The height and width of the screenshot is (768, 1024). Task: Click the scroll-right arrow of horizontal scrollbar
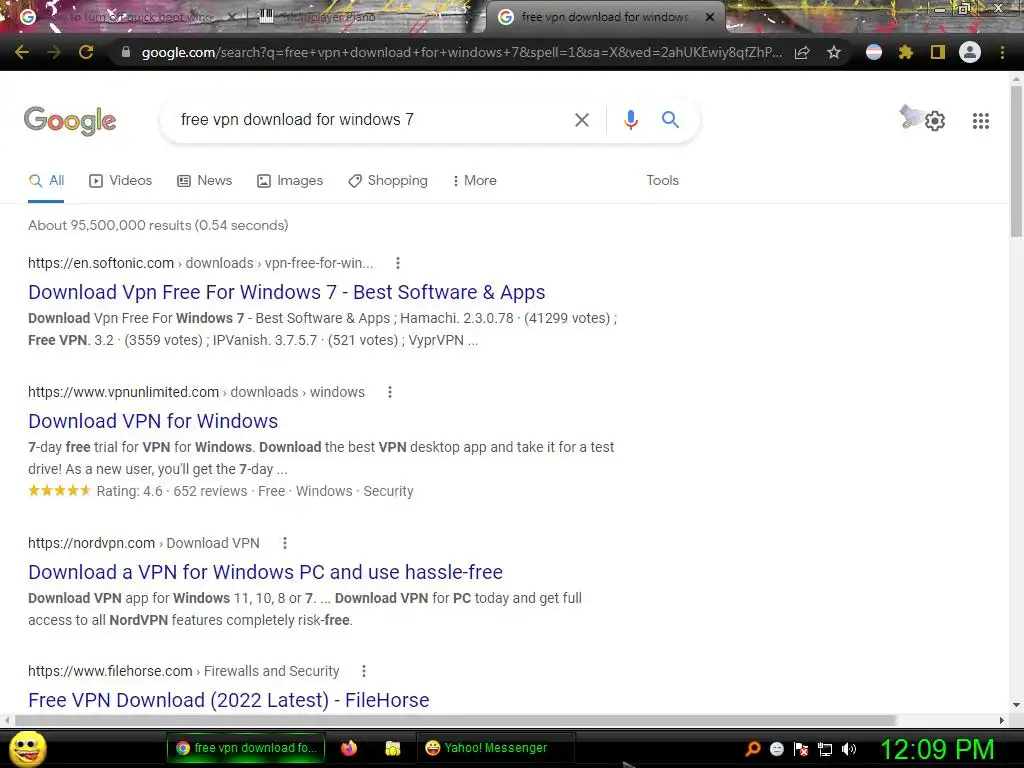coord(1002,720)
